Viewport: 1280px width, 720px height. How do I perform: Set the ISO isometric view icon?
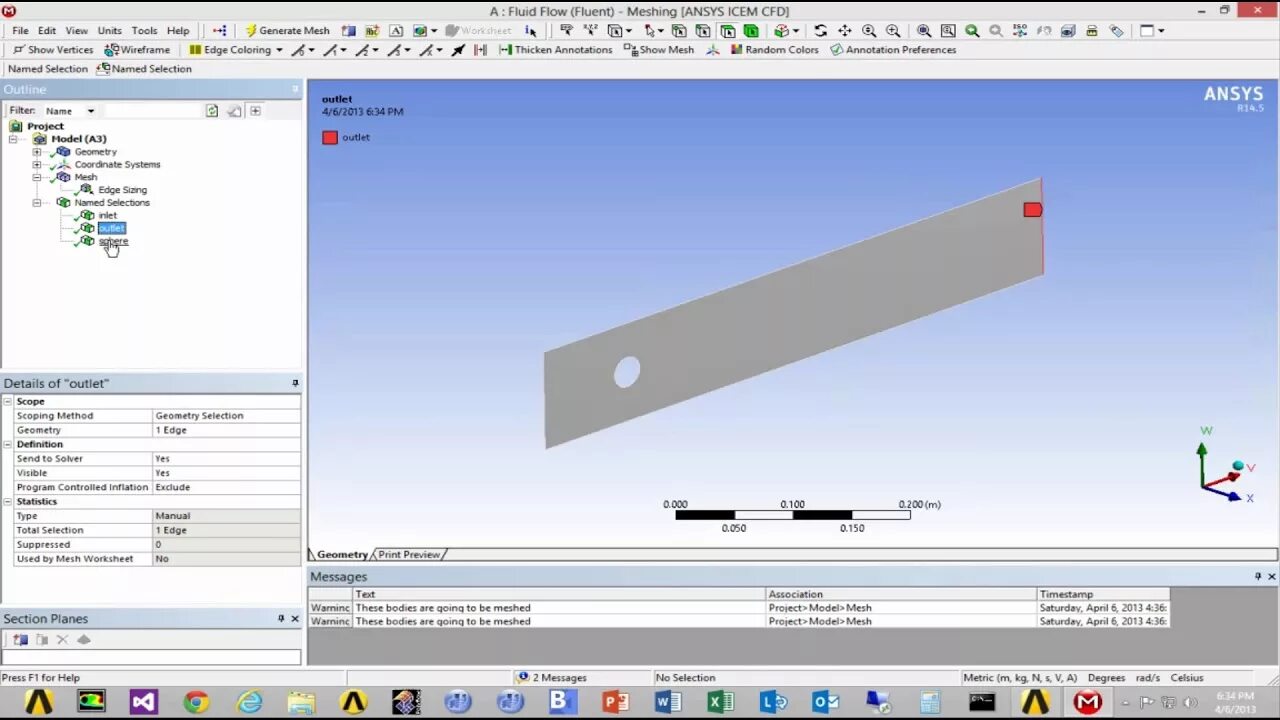(x=1020, y=30)
